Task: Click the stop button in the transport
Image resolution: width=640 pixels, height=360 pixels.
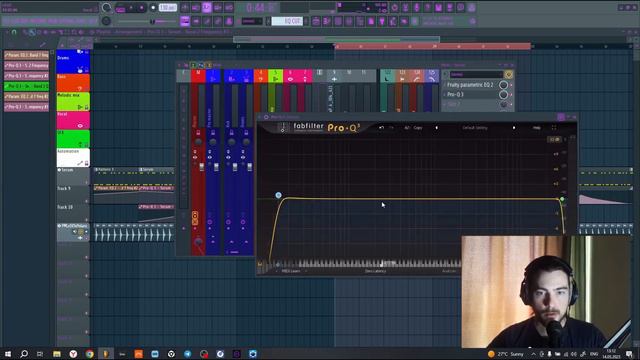Action: tap(142, 8)
